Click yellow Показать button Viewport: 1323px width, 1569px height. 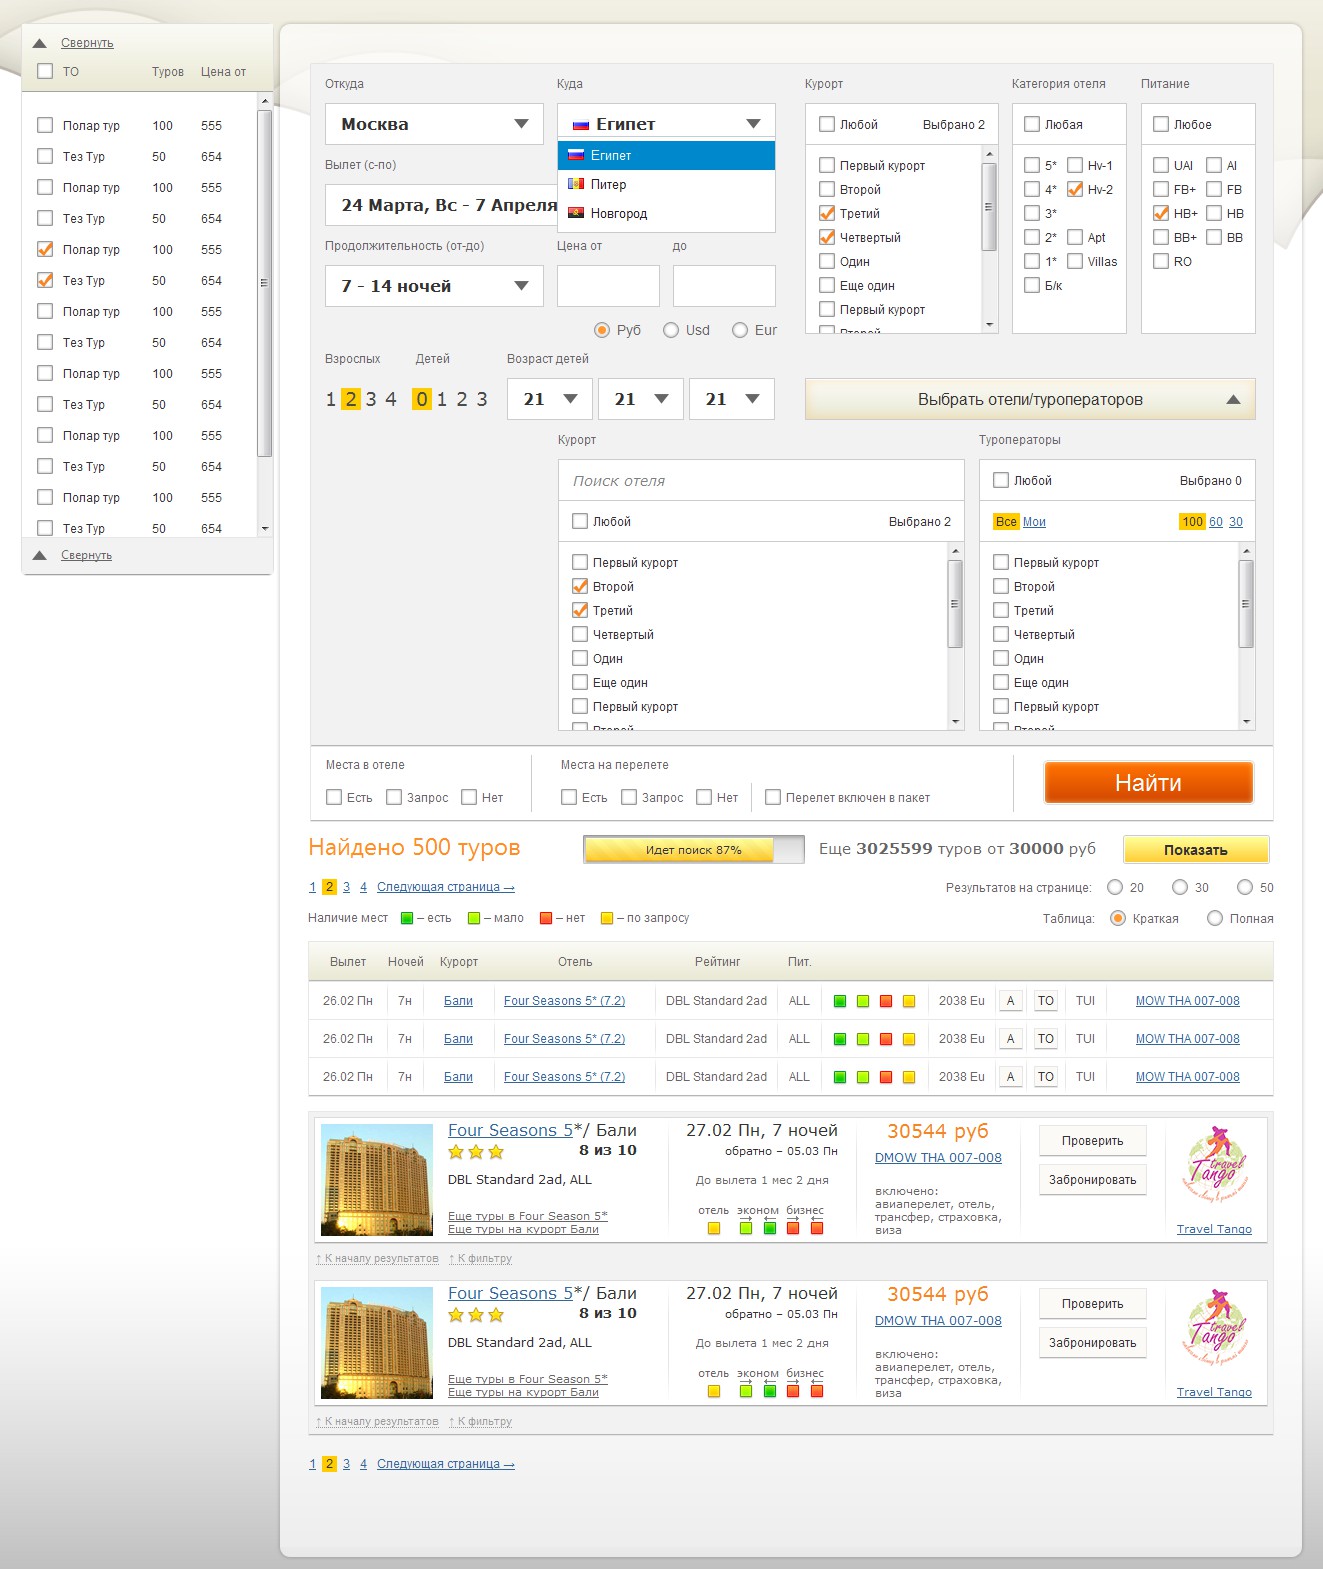pos(1196,850)
